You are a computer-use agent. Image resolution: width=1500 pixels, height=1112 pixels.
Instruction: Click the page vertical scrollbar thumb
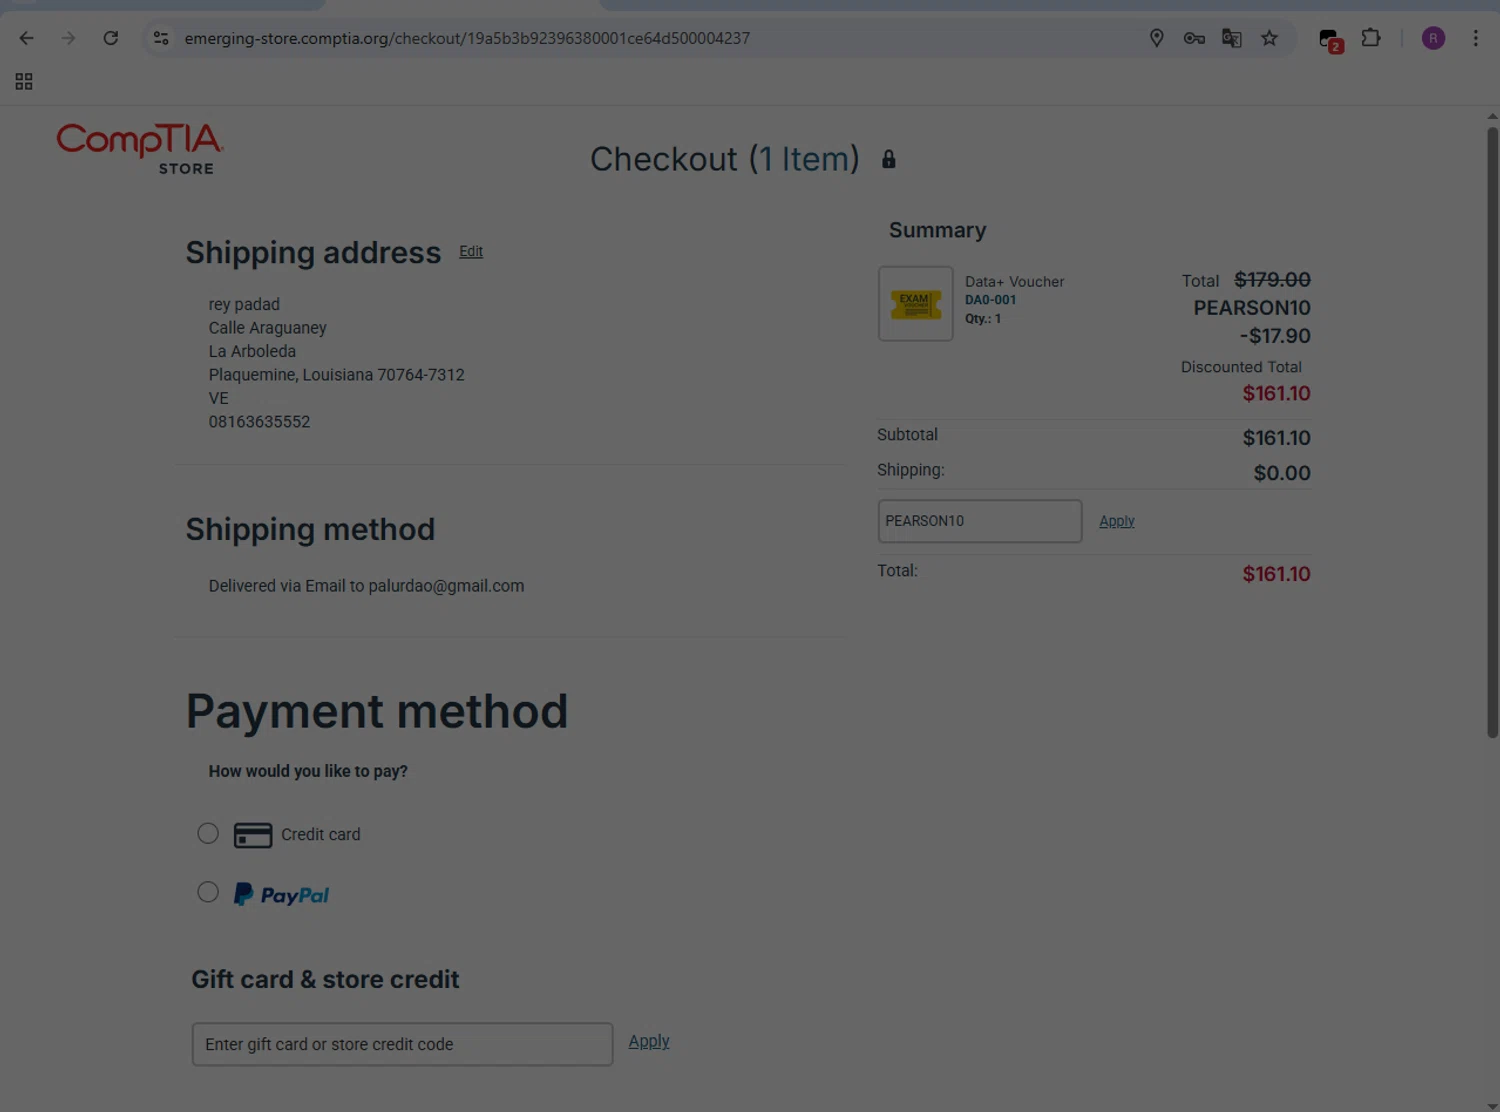[x=1492, y=432]
